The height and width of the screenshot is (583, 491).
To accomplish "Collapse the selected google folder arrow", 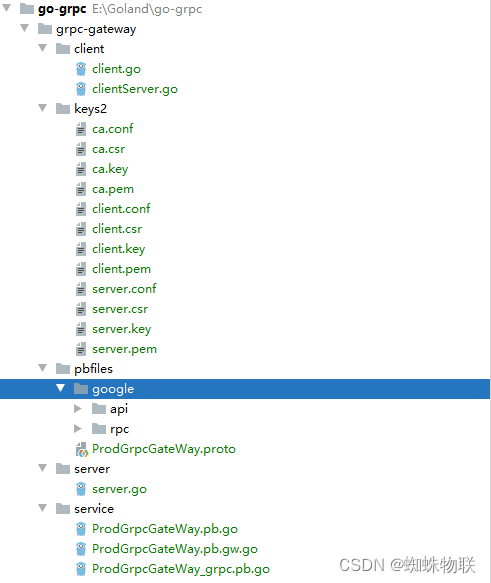I will 61,388.
